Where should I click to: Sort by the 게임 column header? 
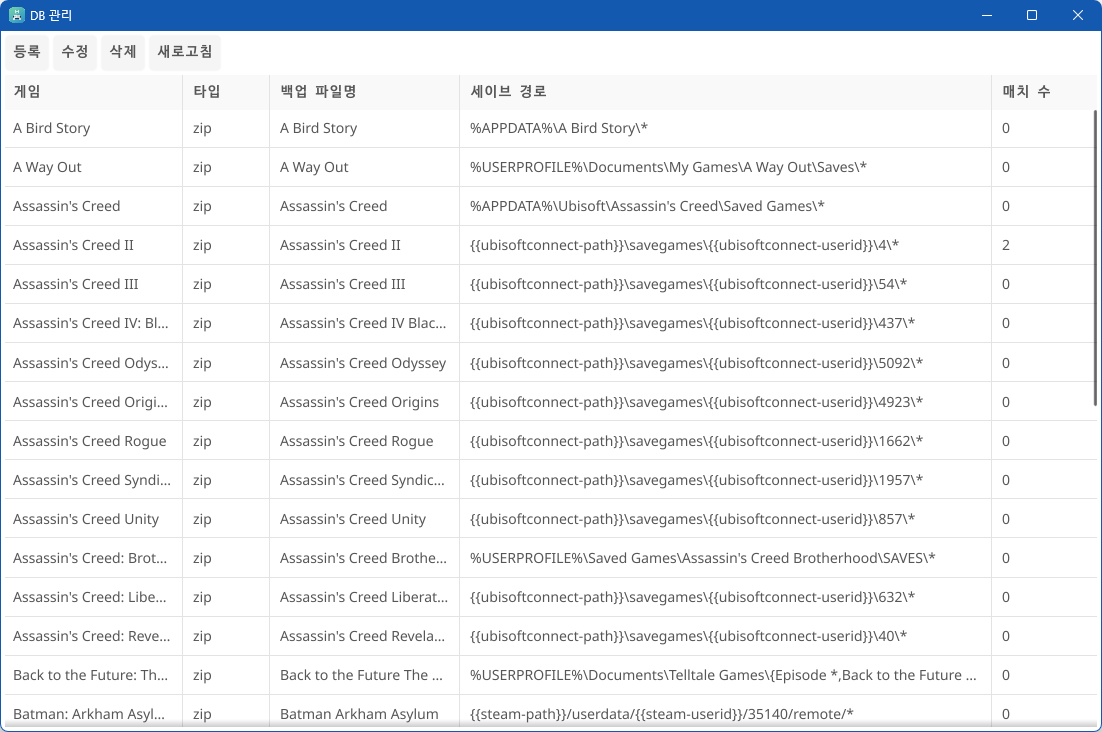[x=93, y=91]
